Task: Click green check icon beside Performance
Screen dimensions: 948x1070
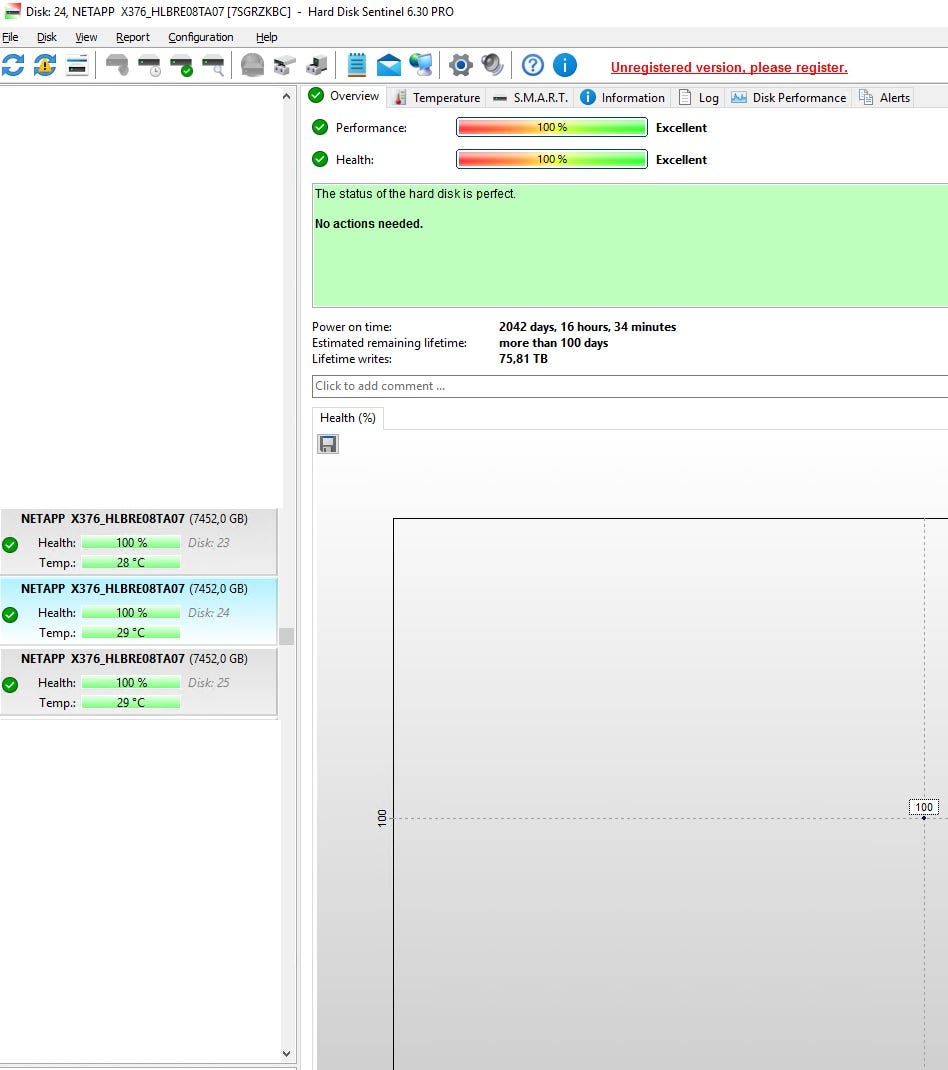Action: click(319, 127)
